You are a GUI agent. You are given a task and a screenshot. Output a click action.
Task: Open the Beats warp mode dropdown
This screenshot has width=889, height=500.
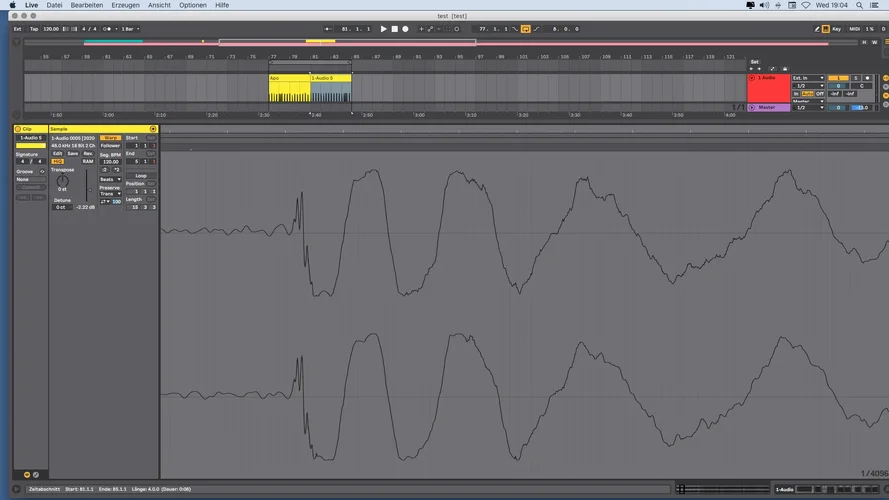coord(111,179)
